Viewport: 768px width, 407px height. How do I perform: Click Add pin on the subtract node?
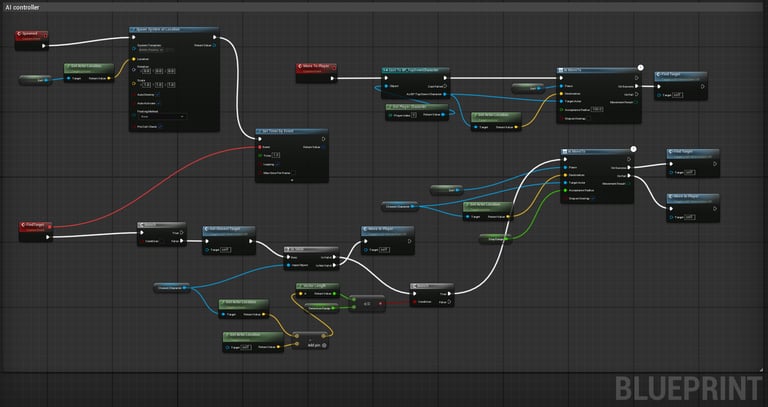click(317, 345)
